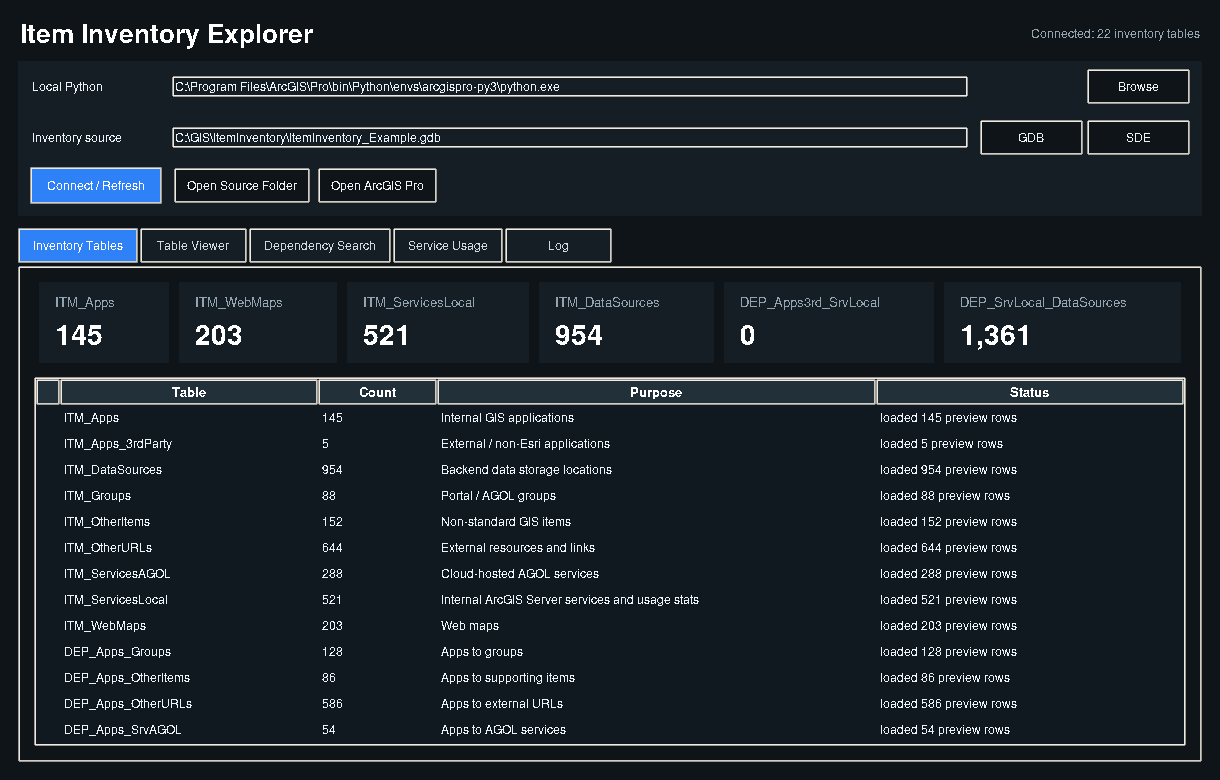Image resolution: width=1220 pixels, height=780 pixels.
Task: Select the Inventory Tables tab
Action: pos(78,245)
